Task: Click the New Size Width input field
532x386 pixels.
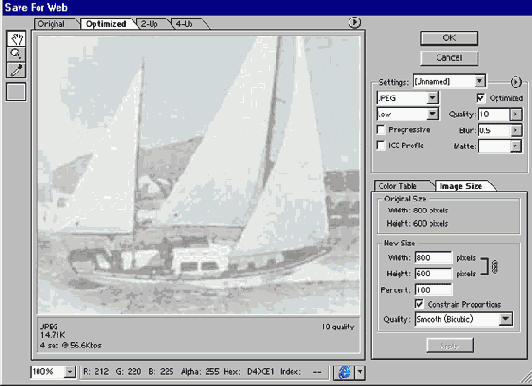Action: tap(433, 257)
